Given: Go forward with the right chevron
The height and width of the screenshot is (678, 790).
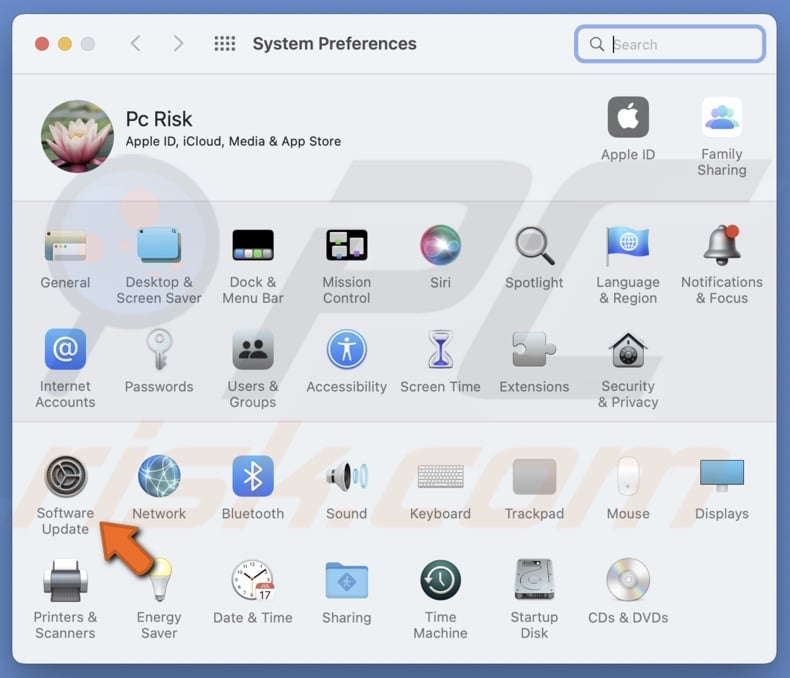Looking at the screenshot, I should (178, 43).
